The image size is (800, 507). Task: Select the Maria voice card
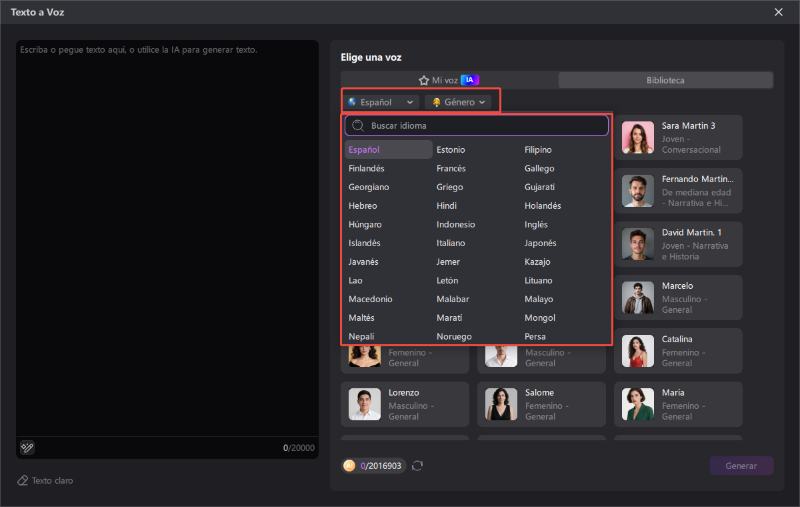(678, 404)
